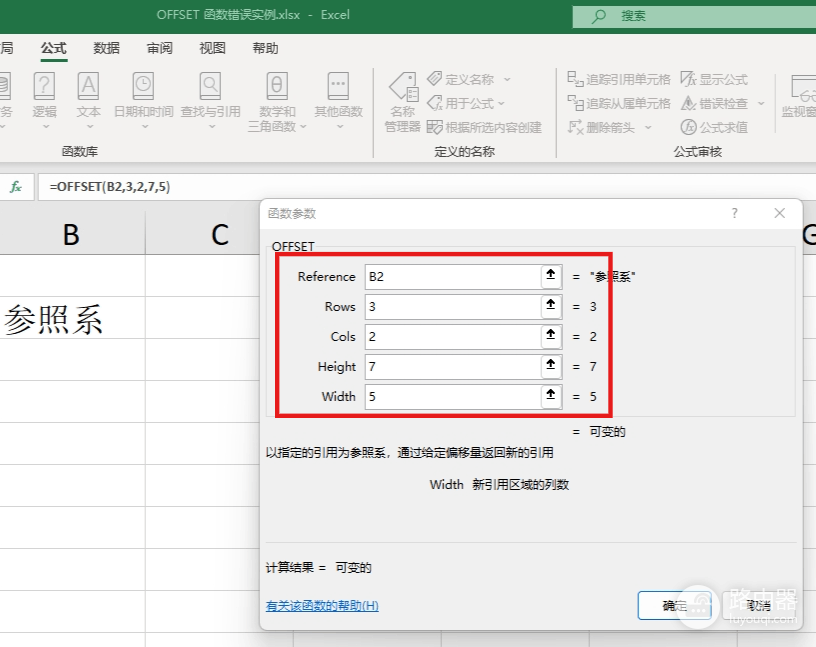Confirm with the 确定 button
Image resolution: width=816 pixels, height=647 pixels.
(674, 605)
